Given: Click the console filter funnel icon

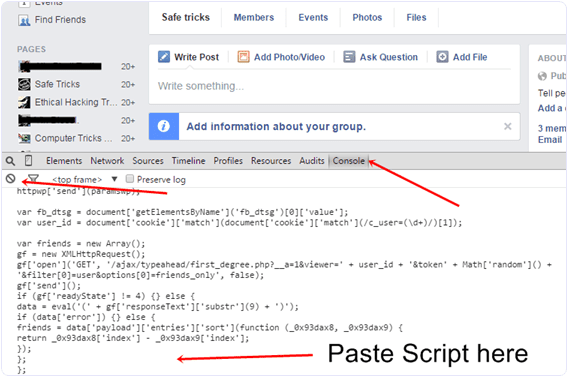Looking at the screenshot, I should click(x=33, y=179).
